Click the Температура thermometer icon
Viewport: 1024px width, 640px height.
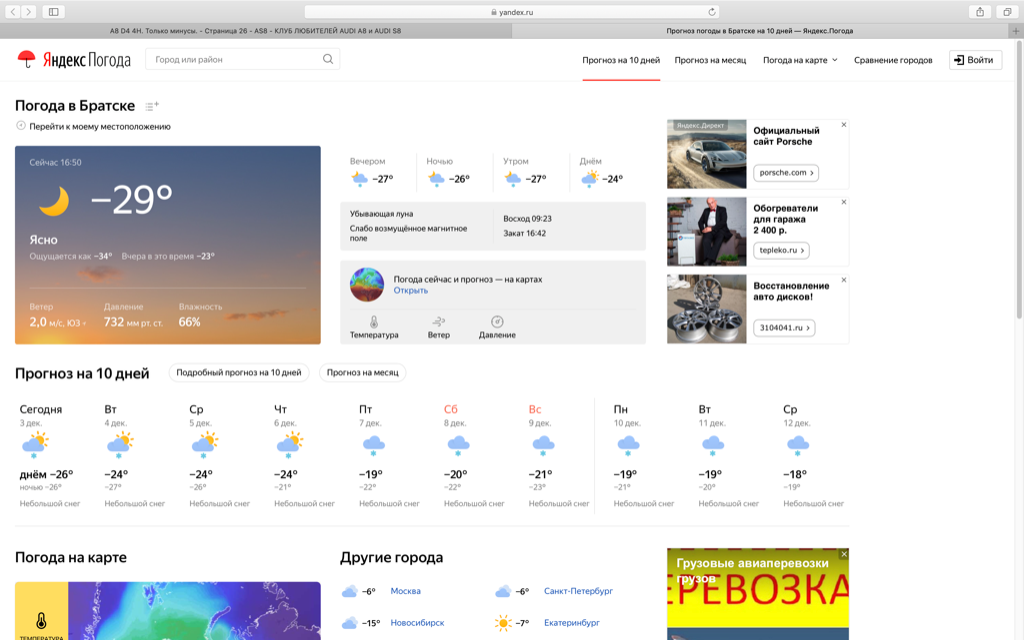coord(374,322)
